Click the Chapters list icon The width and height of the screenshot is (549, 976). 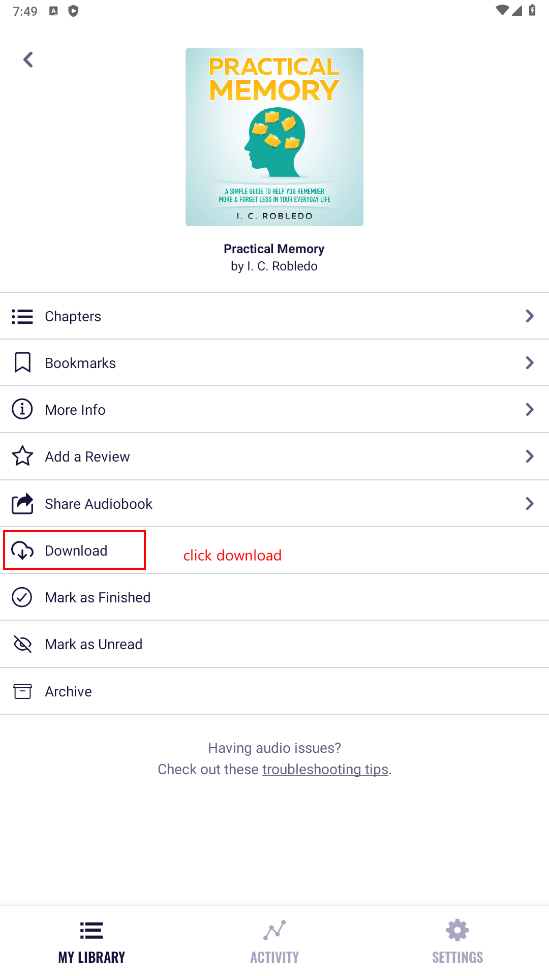(x=22, y=316)
